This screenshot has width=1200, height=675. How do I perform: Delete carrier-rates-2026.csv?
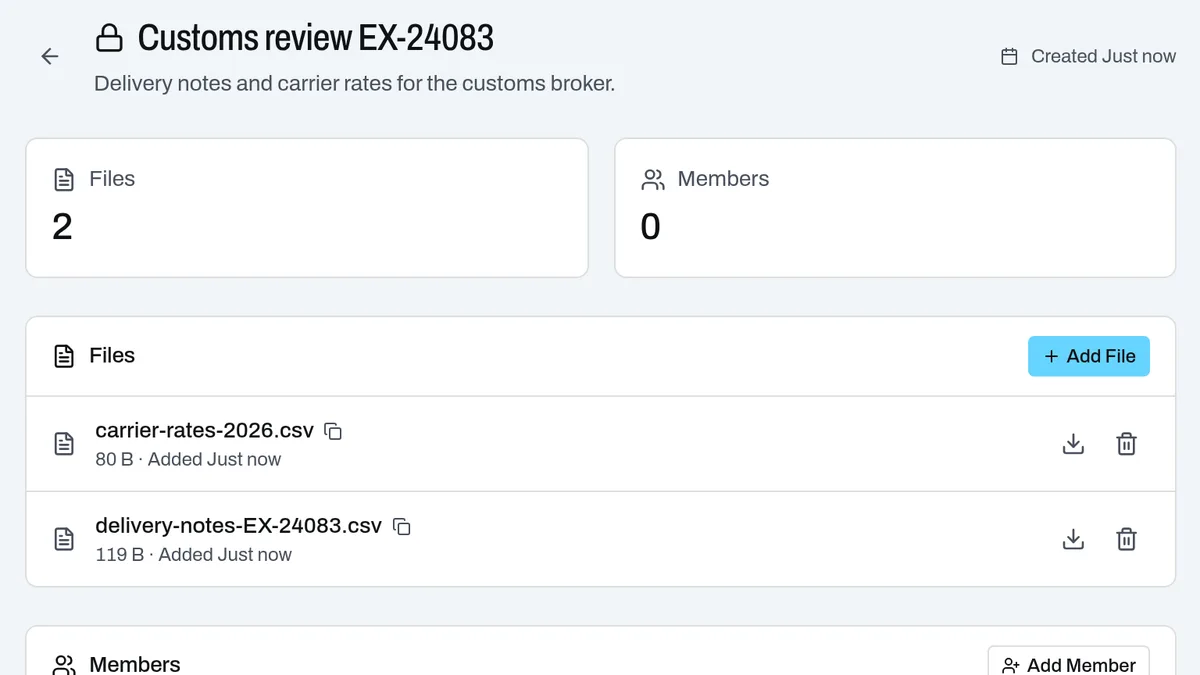tap(1126, 444)
